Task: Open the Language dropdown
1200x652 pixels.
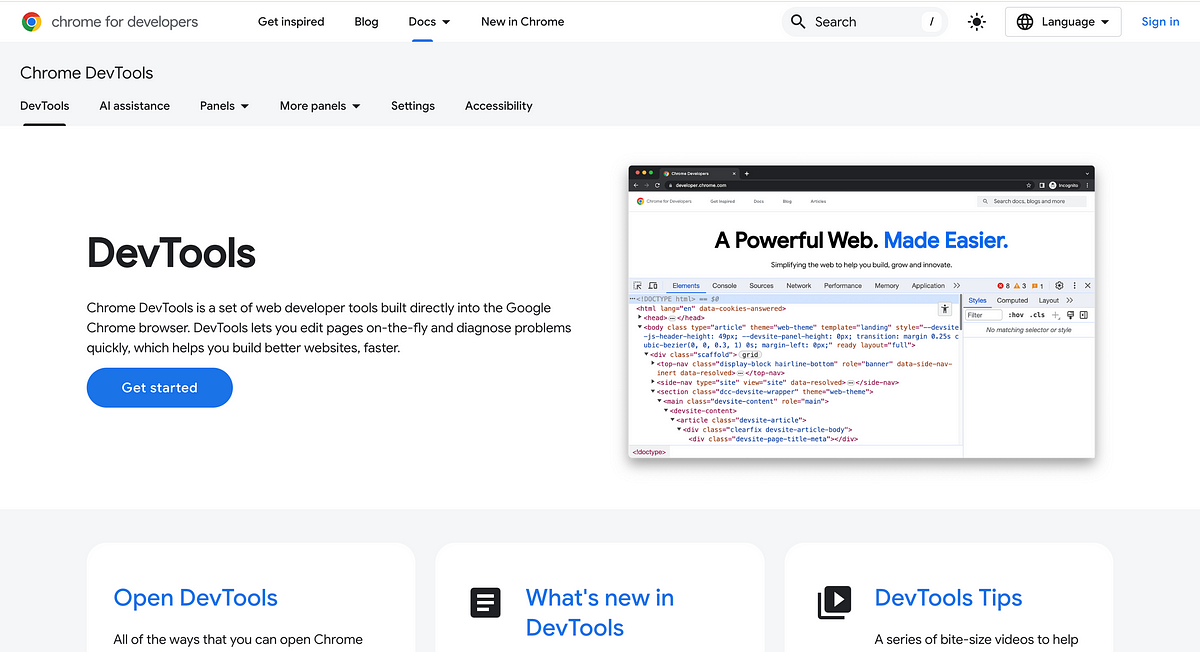Action: [1063, 21]
